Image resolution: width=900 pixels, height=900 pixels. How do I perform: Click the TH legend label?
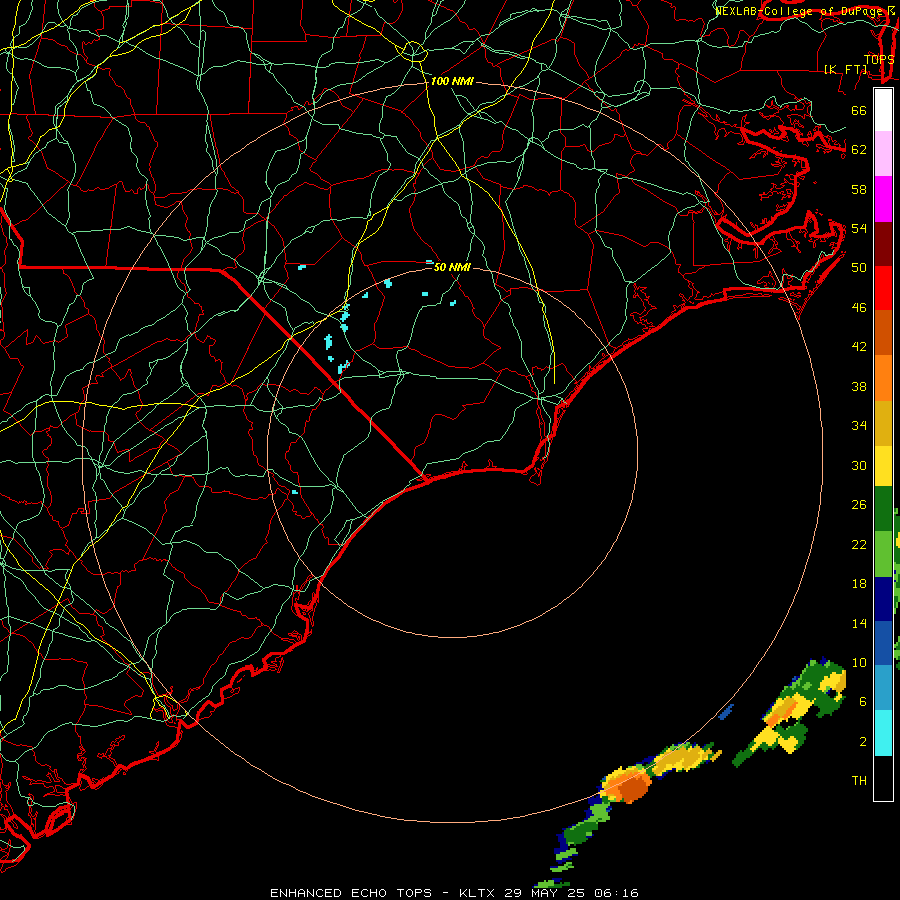(859, 780)
